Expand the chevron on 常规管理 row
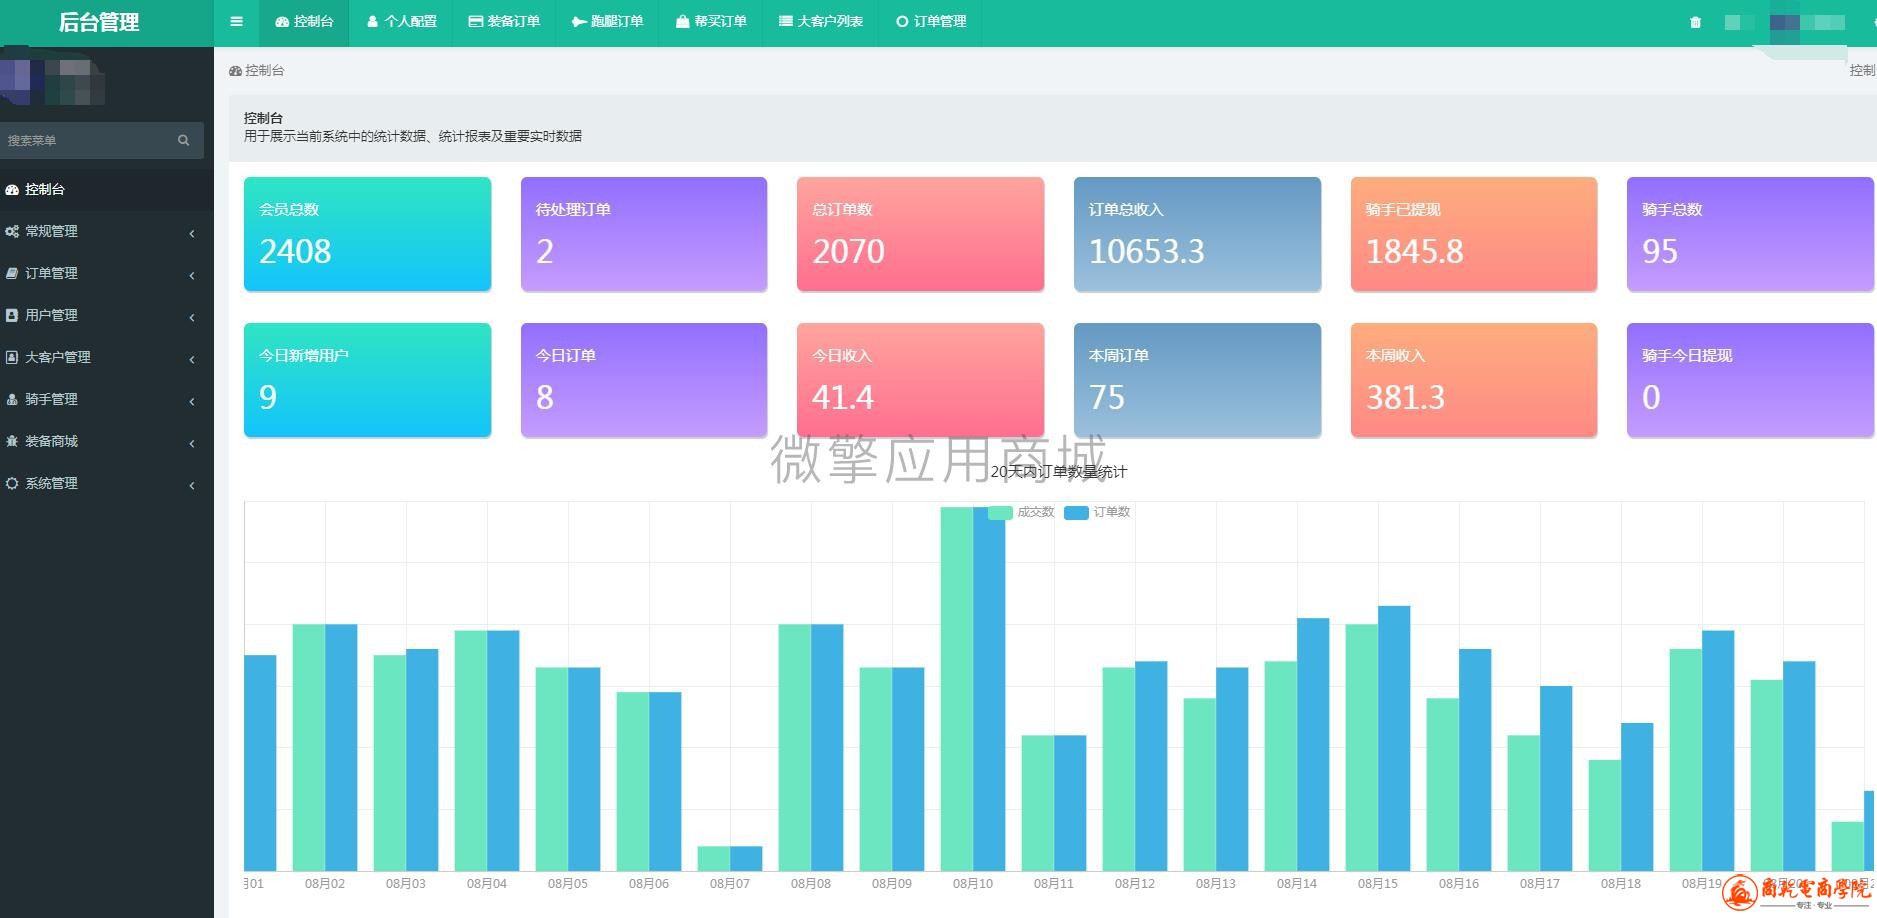This screenshot has width=1877, height=918. pos(191,233)
